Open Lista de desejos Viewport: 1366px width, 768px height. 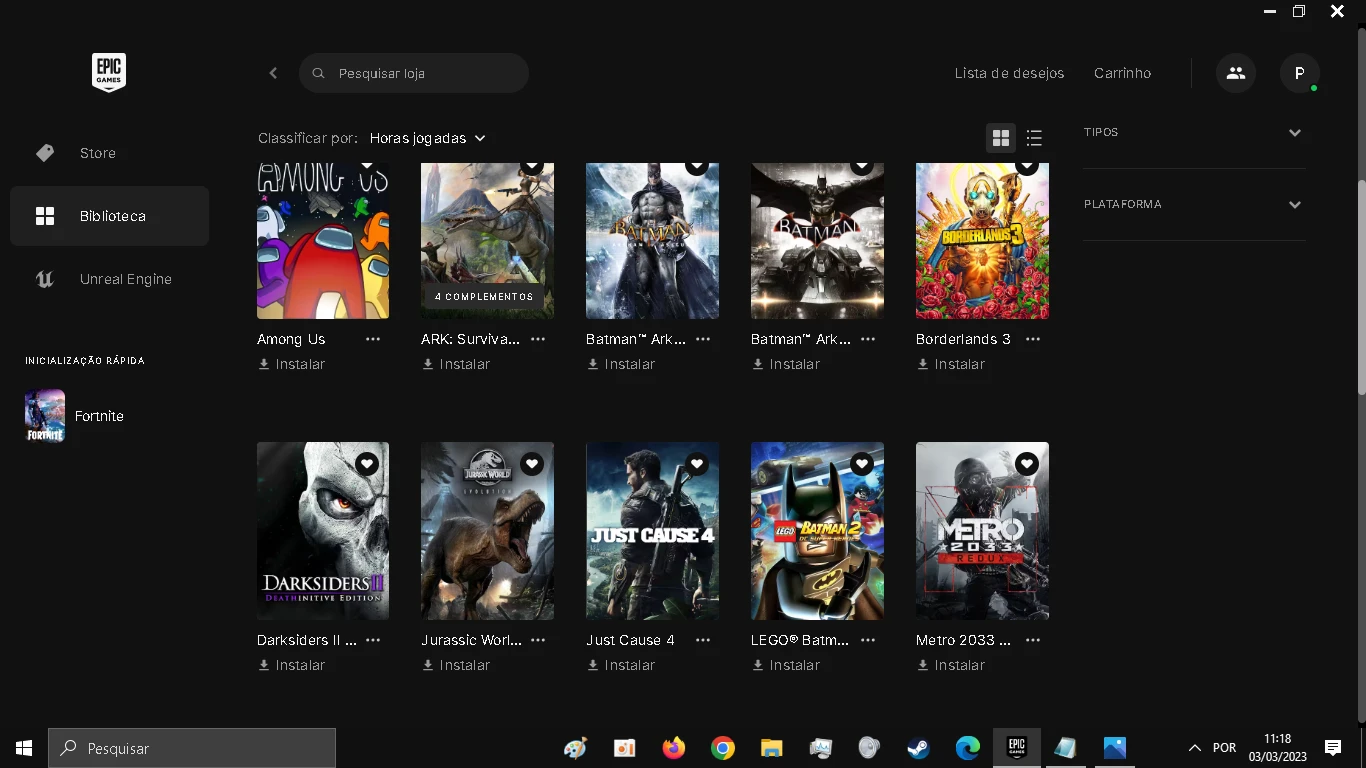pyautogui.click(x=1009, y=73)
